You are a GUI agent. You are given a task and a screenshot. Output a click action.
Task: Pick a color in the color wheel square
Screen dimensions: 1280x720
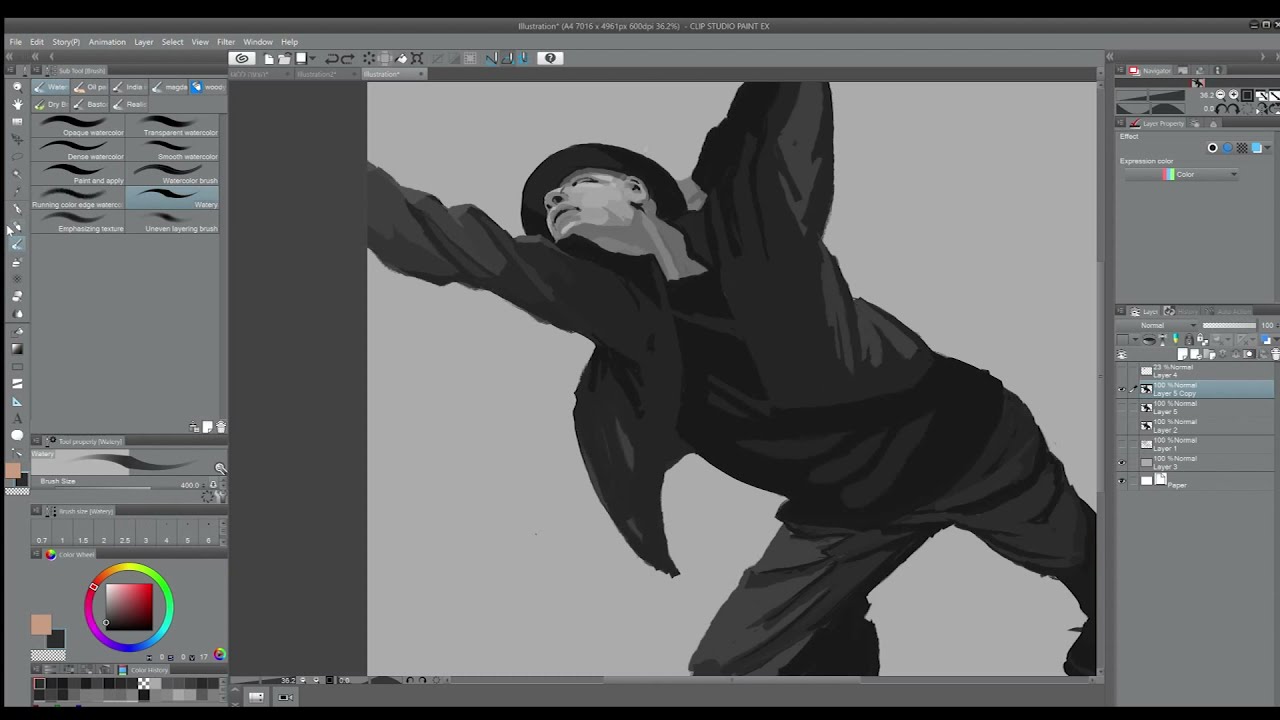130,606
